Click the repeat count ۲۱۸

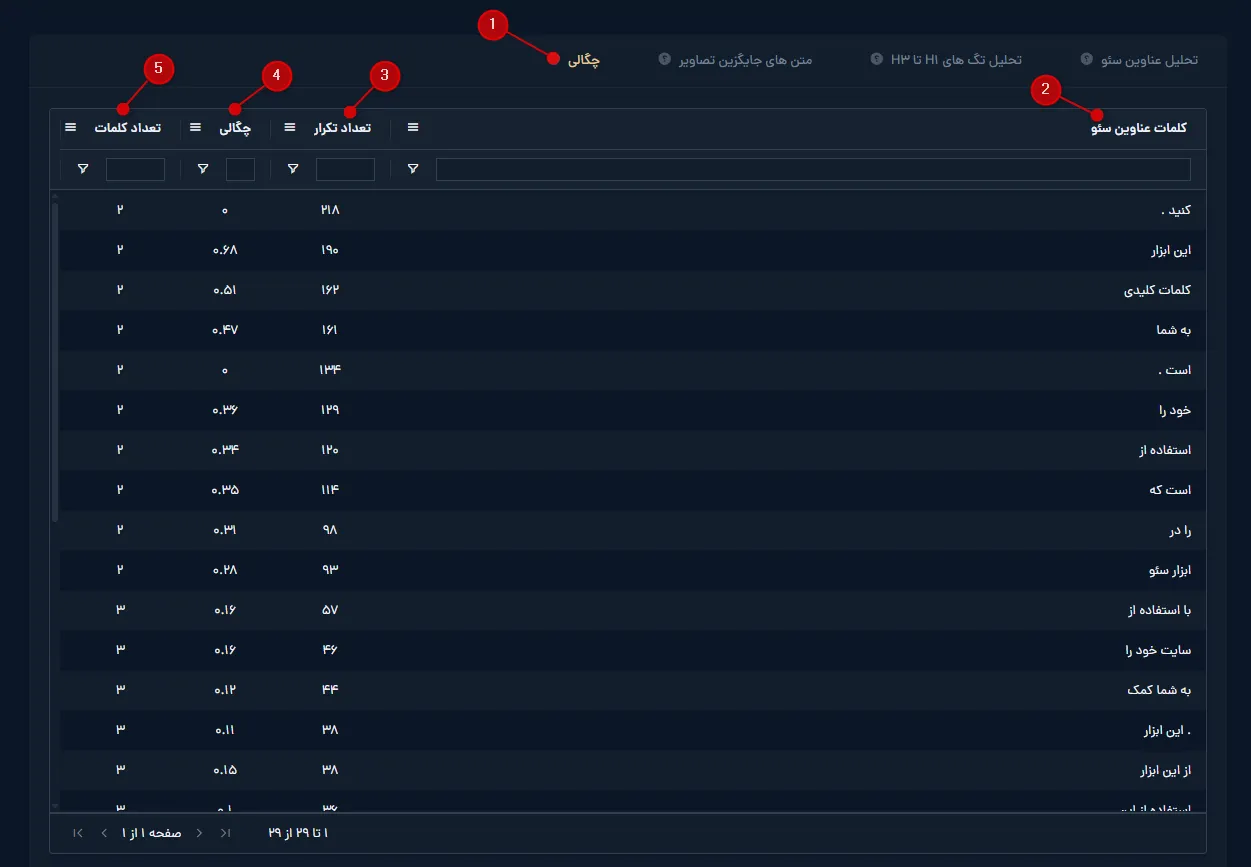[330, 210]
